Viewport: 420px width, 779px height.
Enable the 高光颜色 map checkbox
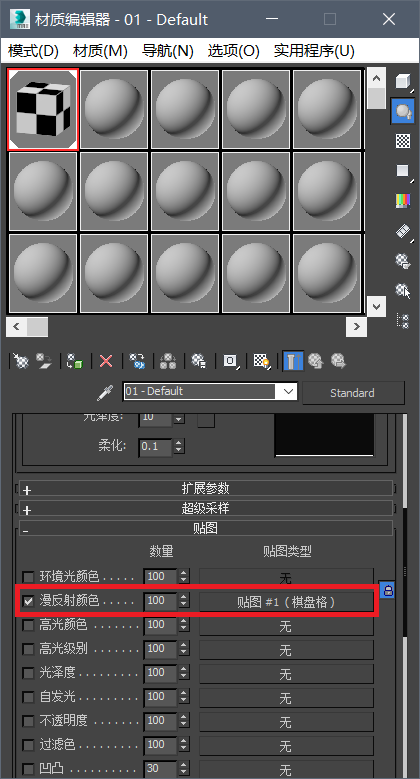point(28,625)
